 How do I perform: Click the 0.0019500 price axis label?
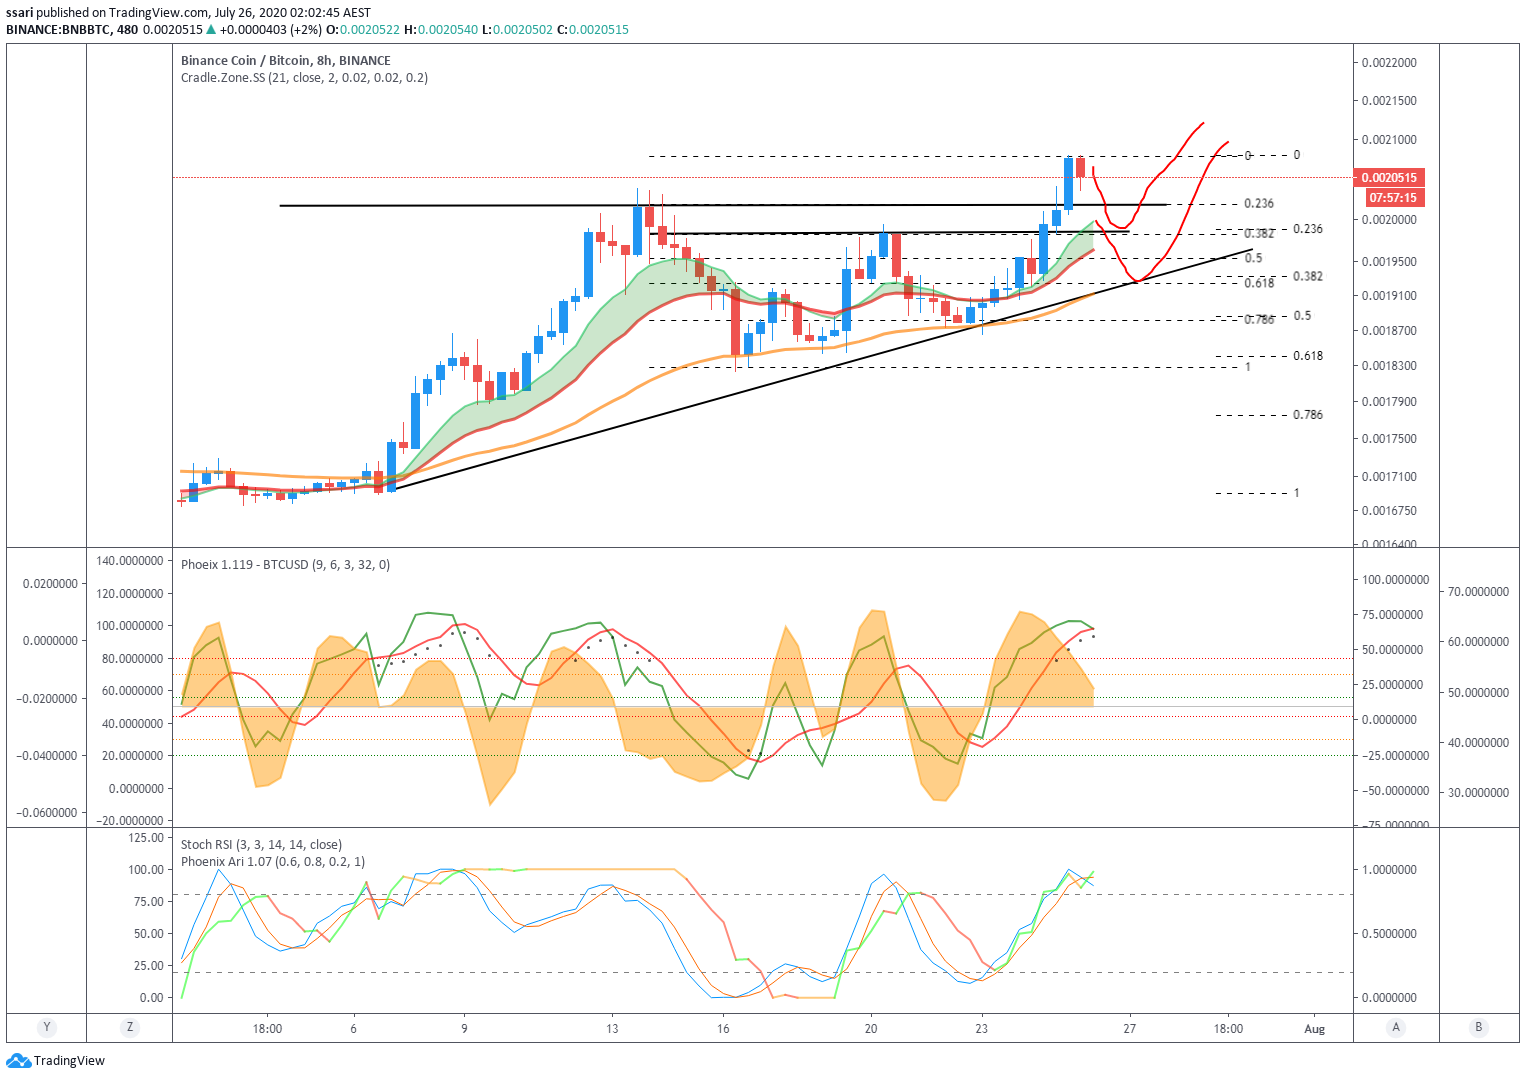click(x=1389, y=262)
